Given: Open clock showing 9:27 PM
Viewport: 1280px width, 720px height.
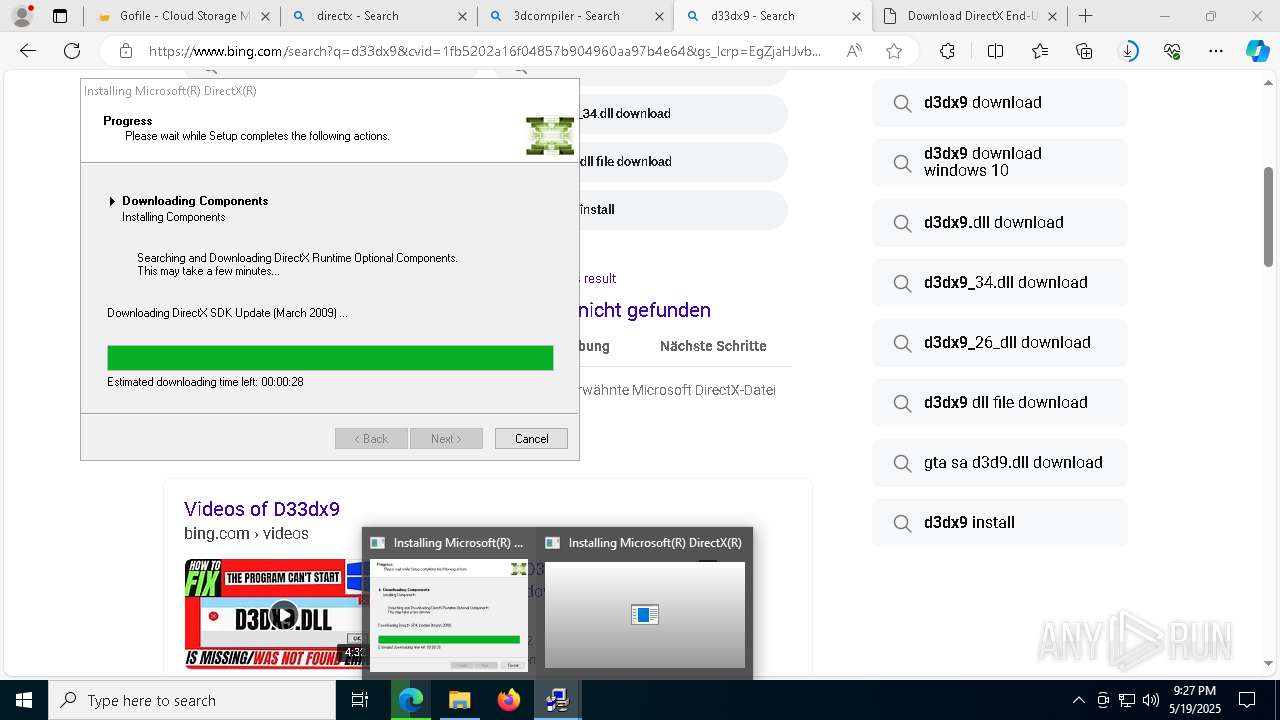Looking at the screenshot, I should (1194, 700).
